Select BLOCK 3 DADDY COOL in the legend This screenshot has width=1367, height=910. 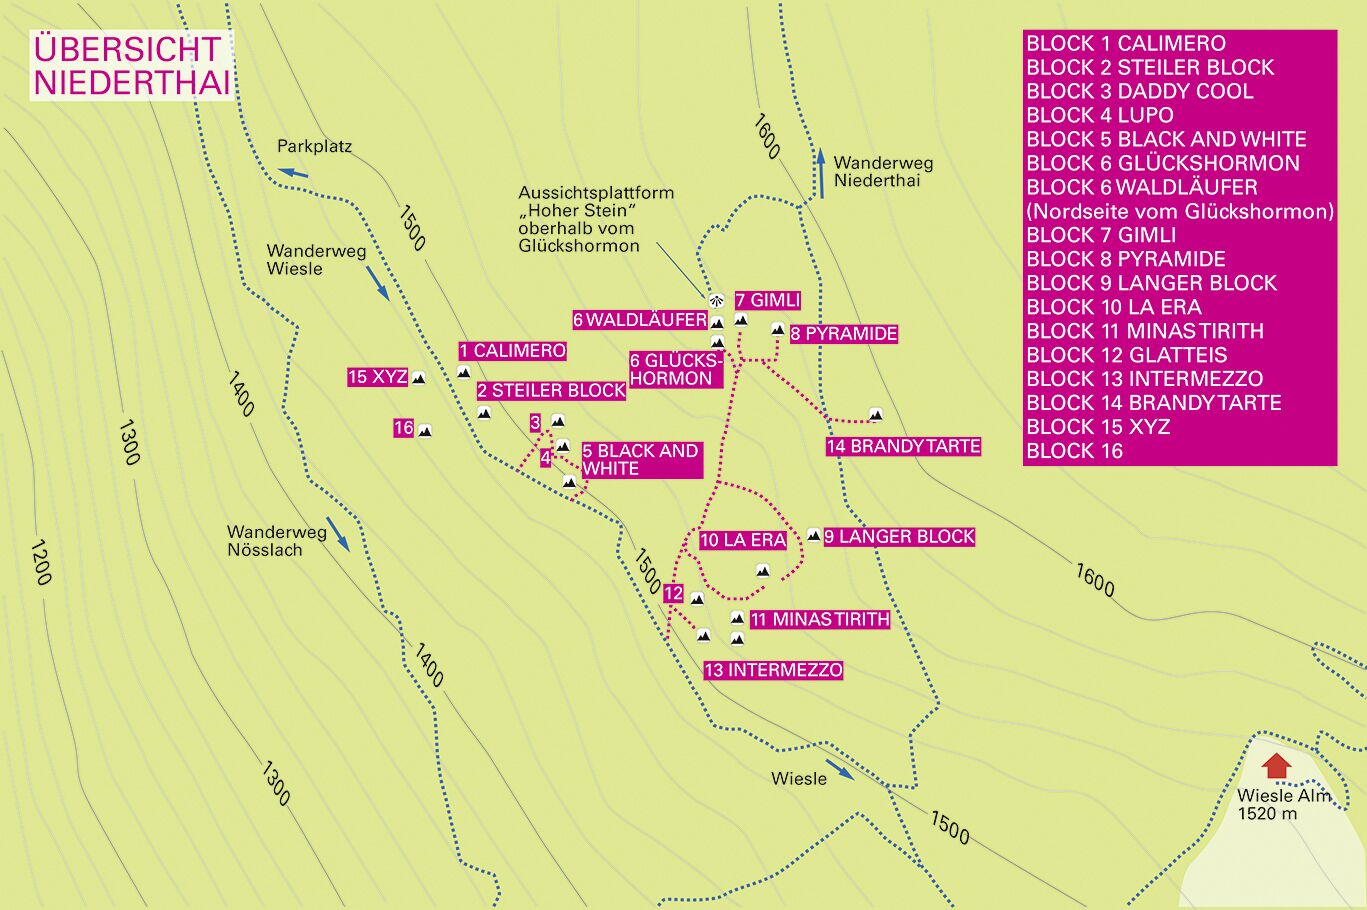point(1139,91)
